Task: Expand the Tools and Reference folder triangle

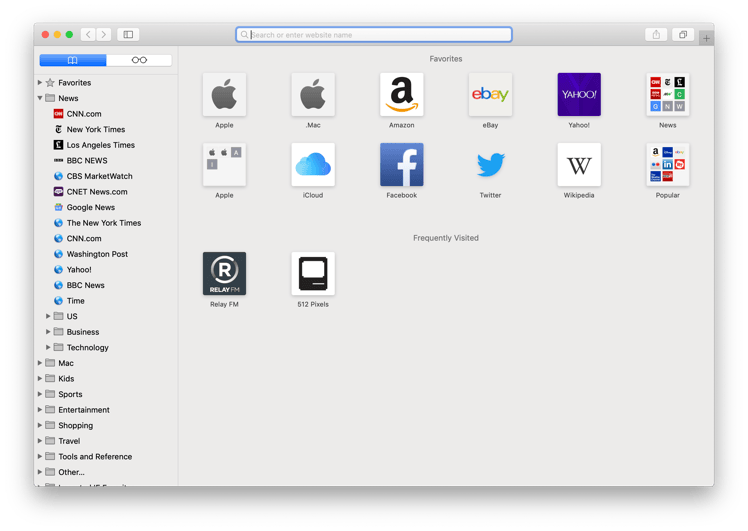Action: tap(40, 457)
